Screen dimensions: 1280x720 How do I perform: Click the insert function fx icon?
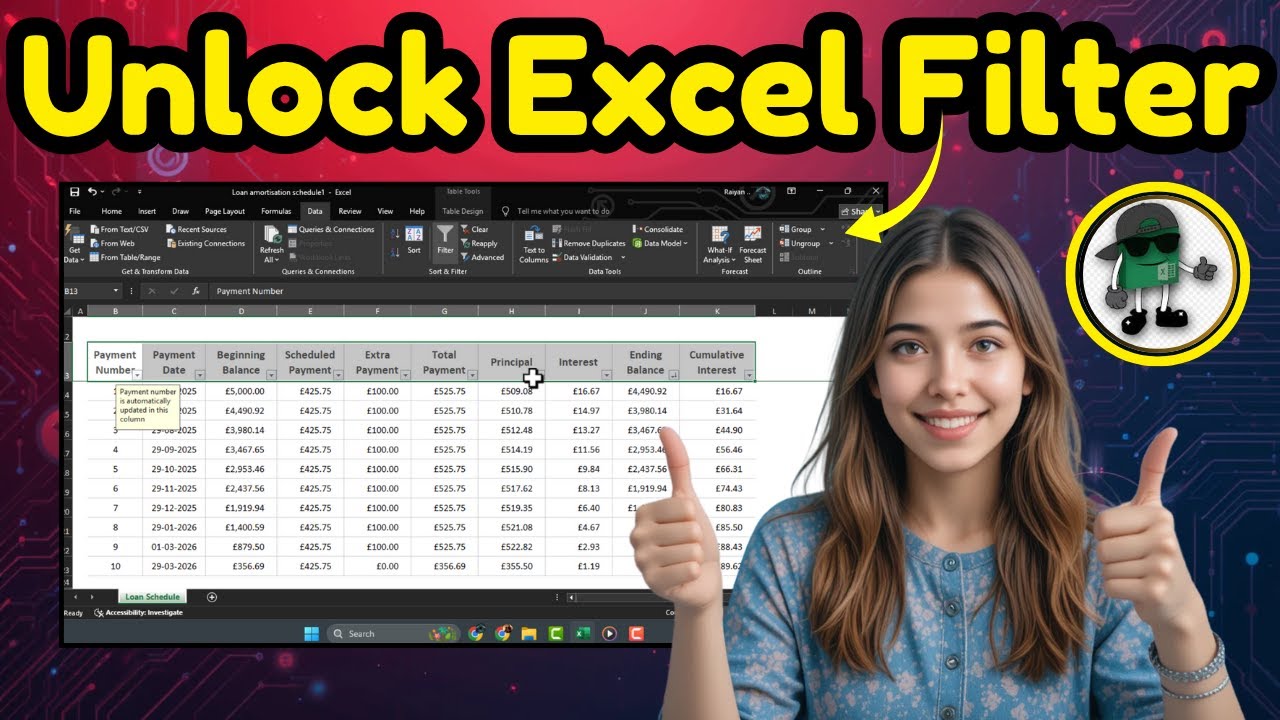pos(196,291)
